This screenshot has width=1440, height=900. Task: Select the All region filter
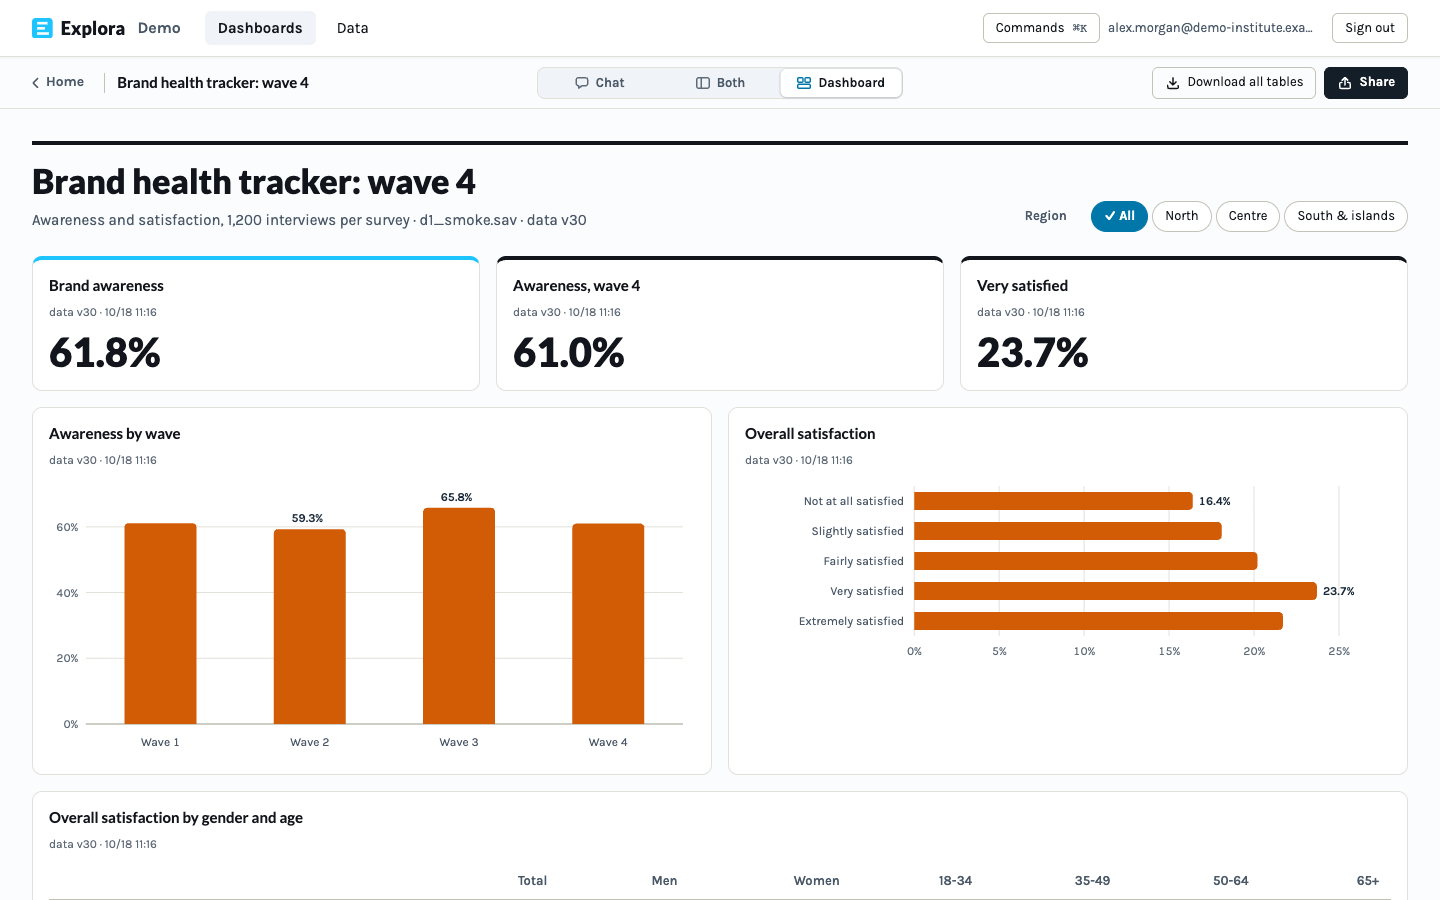pos(1119,216)
